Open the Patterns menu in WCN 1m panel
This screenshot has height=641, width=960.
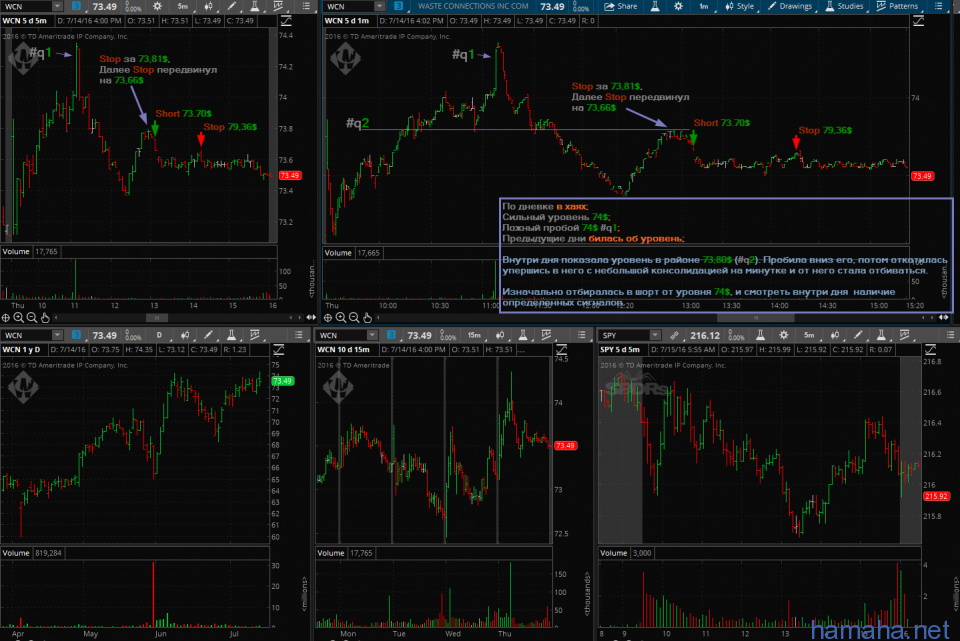point(897,6)
